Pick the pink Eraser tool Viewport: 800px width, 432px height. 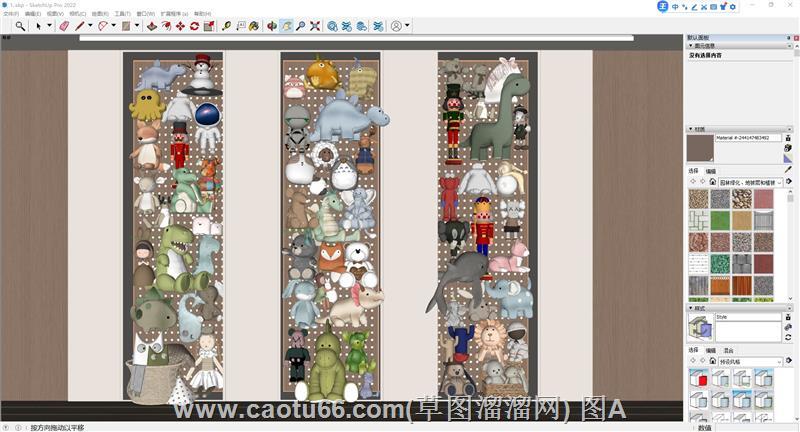[64, 26]
